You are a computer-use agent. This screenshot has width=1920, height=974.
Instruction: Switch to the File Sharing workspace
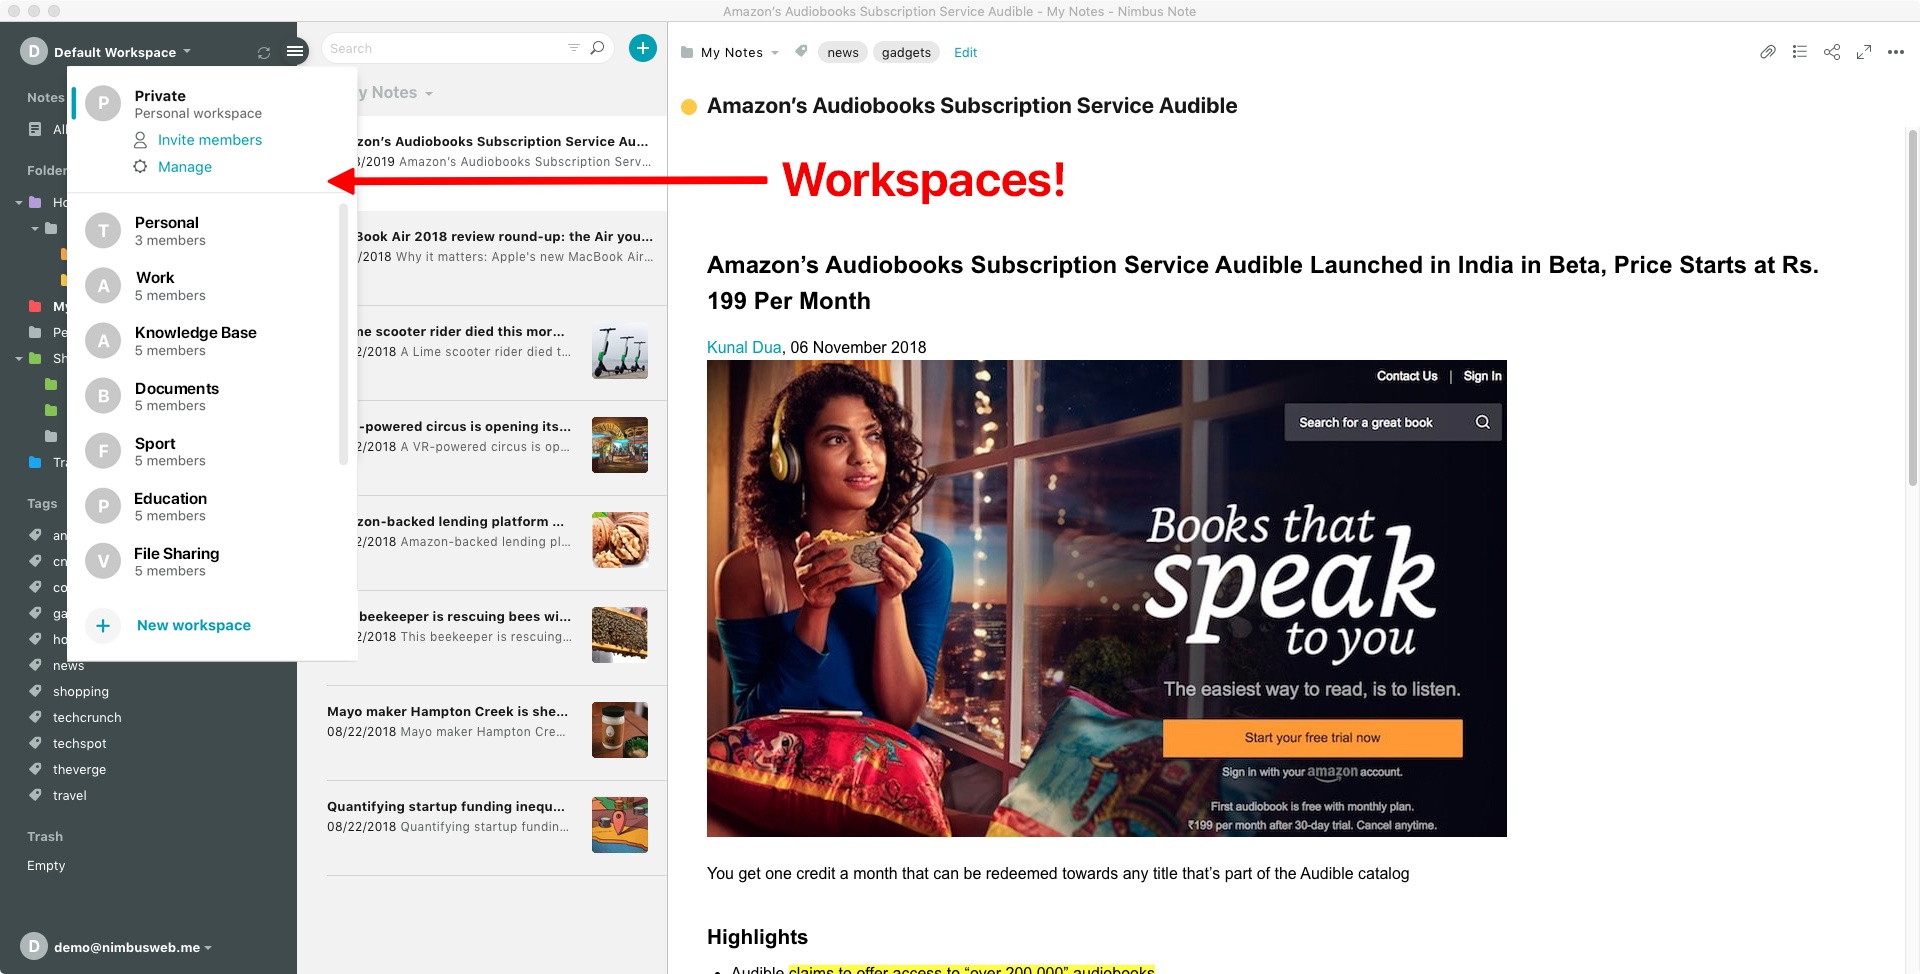coord(176,562)
